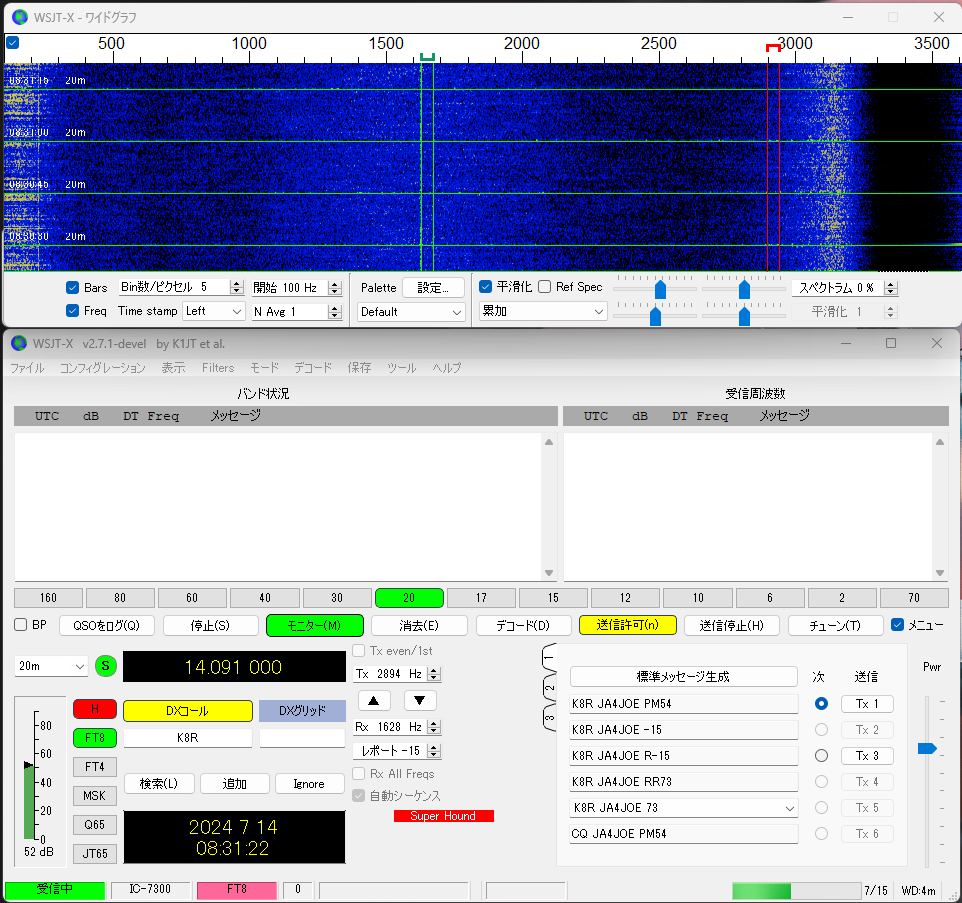Viewport: 962px width, 903px height.
Task: Open the 保存 menu
Action: 359,367
